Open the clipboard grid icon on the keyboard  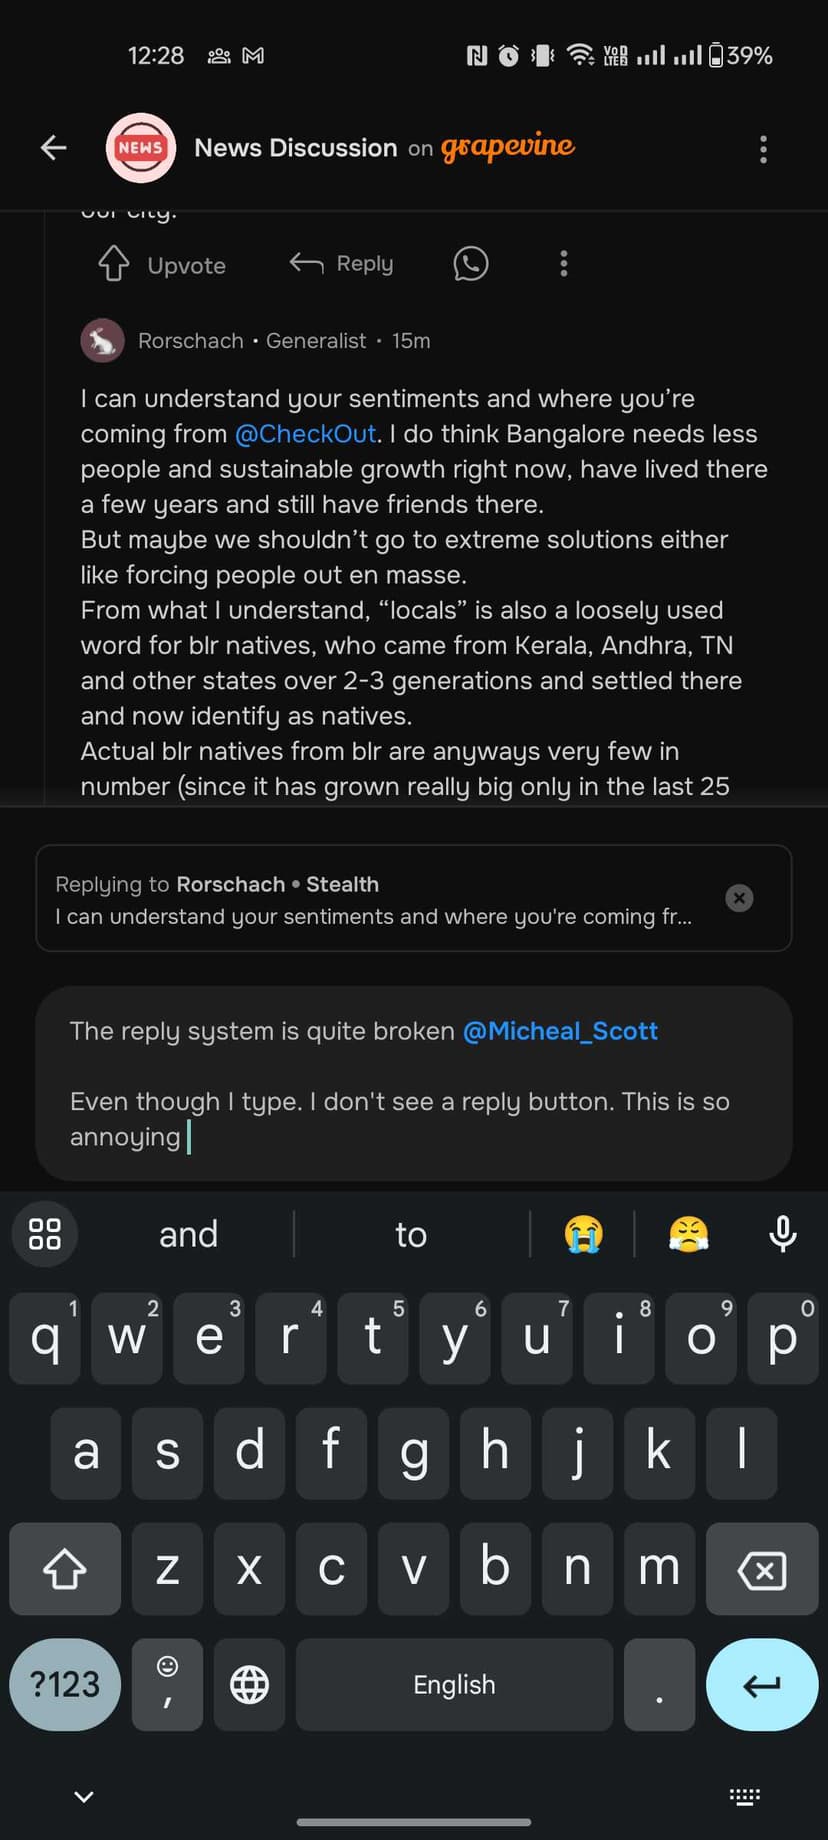(x=44, y=1234)
